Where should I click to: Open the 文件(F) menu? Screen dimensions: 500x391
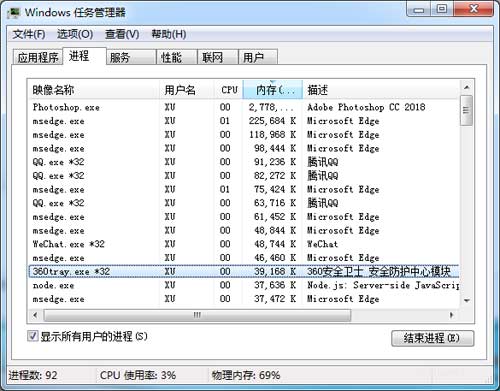tap(29, 34)
